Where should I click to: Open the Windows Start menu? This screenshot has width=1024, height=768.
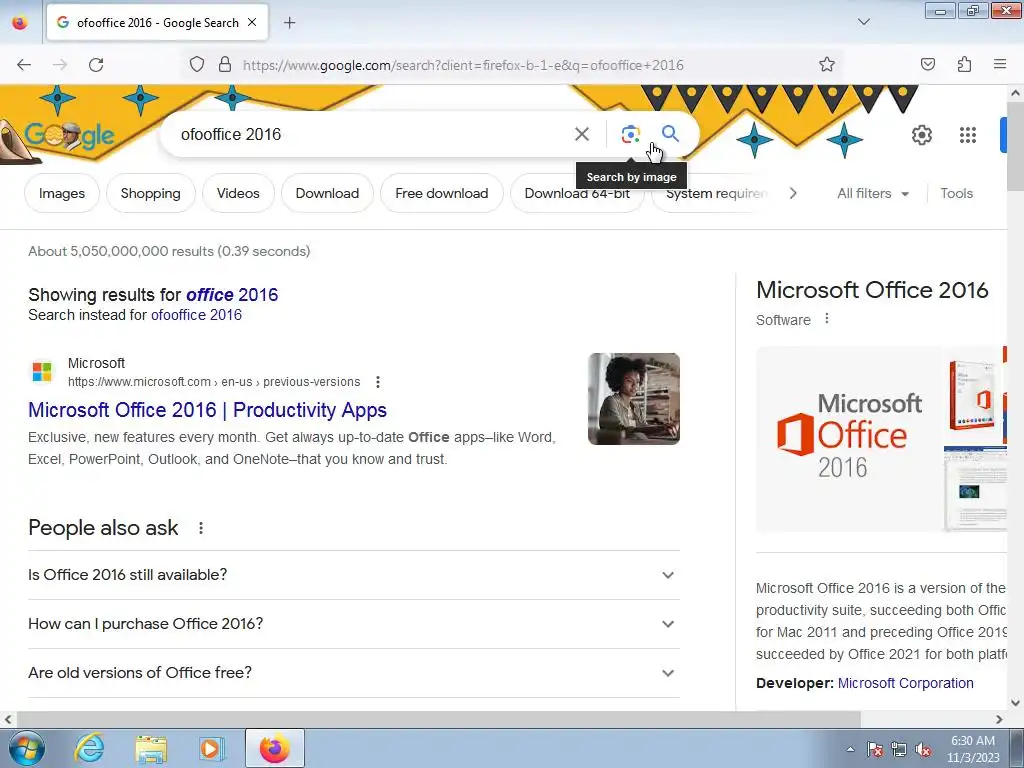(x=26, y=748)
